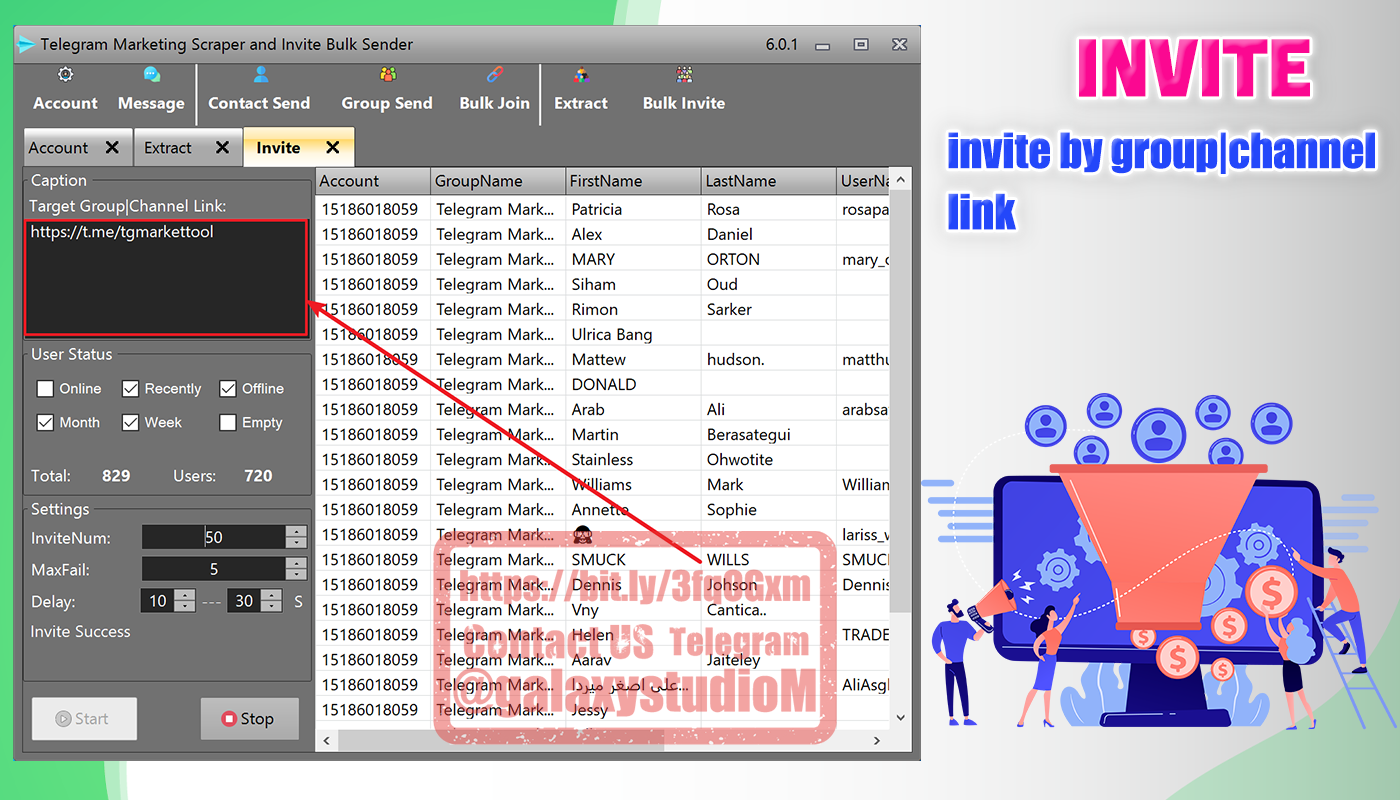Open the Bulk Invite tool
The image size is (1400, 800).
click(x=684, y=90)
